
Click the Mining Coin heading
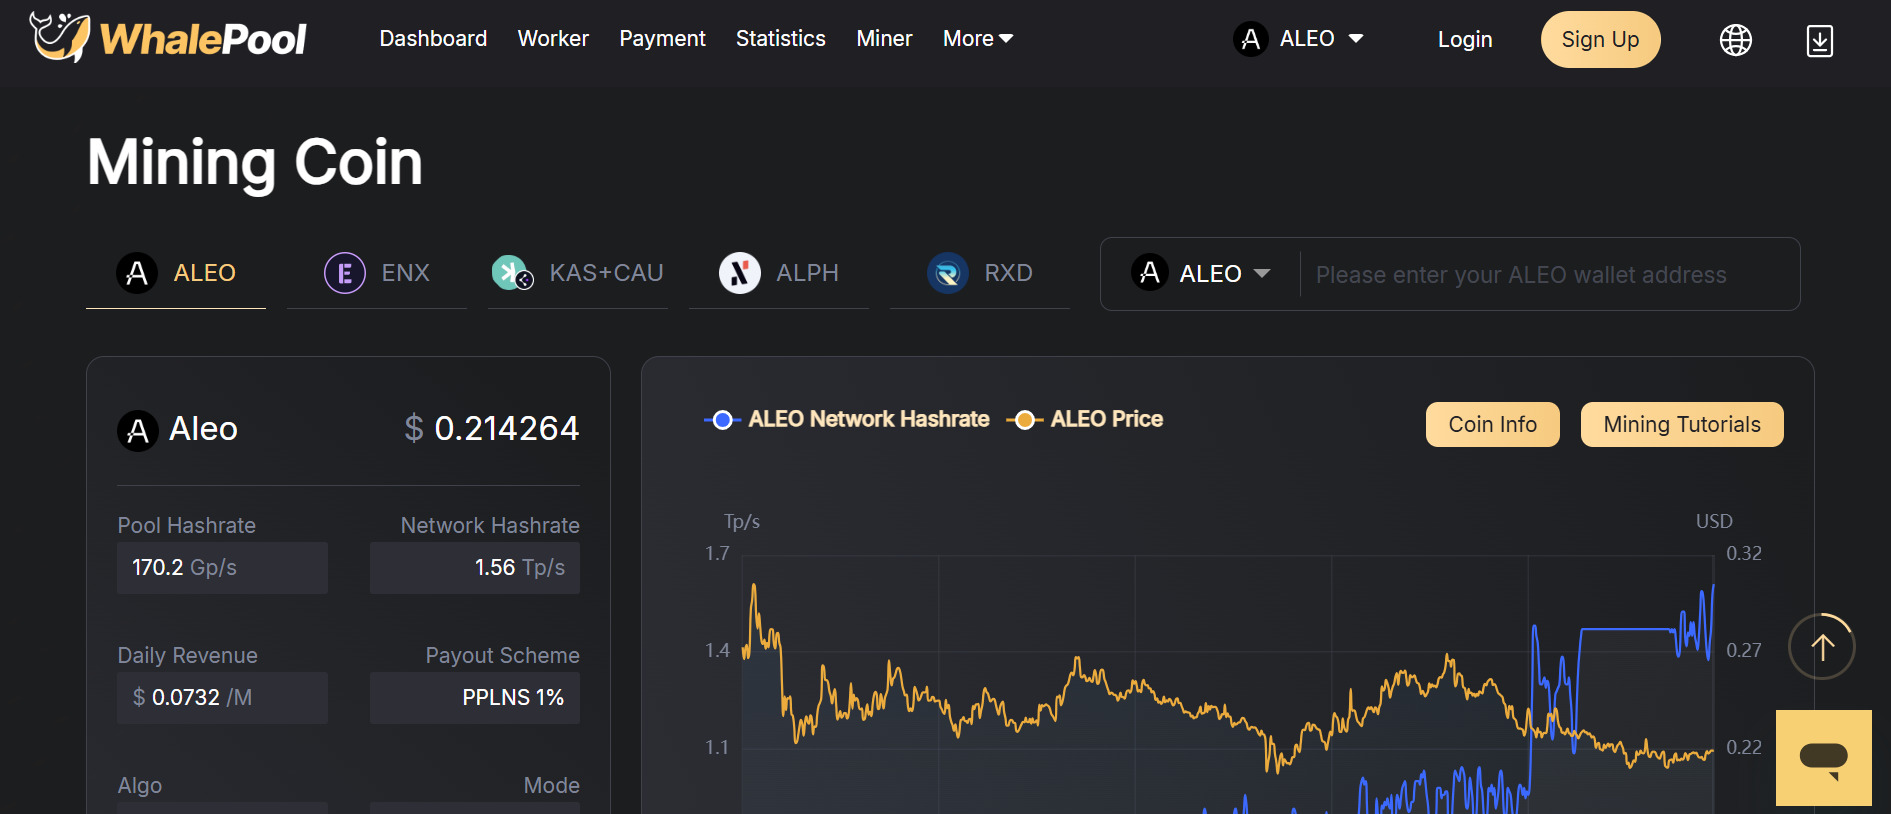[255, 162]
